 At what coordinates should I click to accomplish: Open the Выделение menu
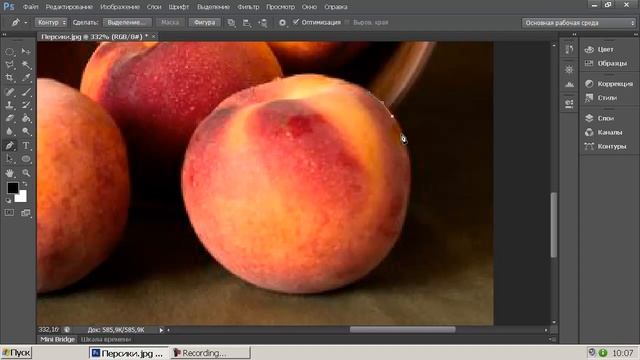pyautogui.click(x=213, y=7)
